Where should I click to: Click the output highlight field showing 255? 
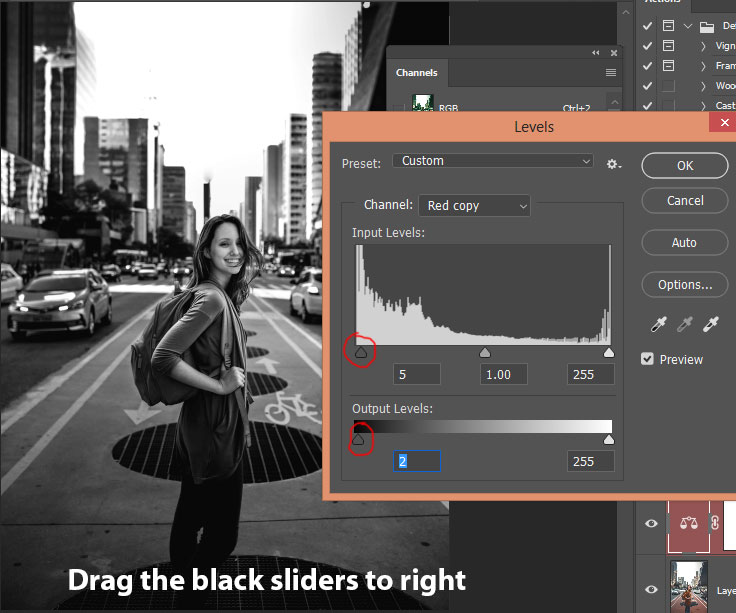(x=590, y=461)
